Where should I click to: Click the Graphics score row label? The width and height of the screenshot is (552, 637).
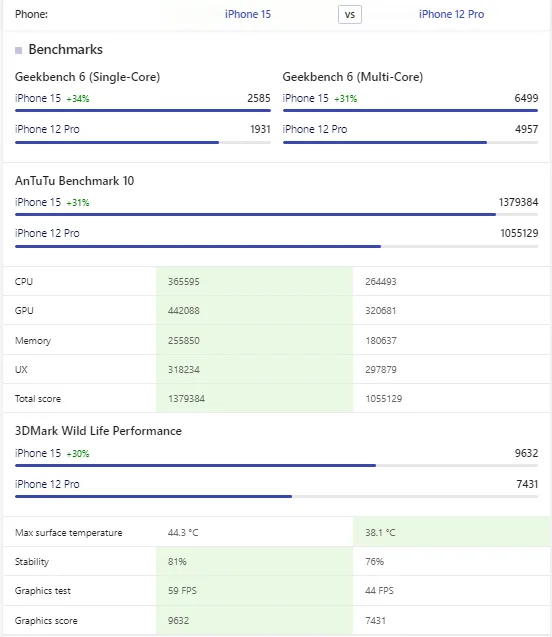click(46, 621)
